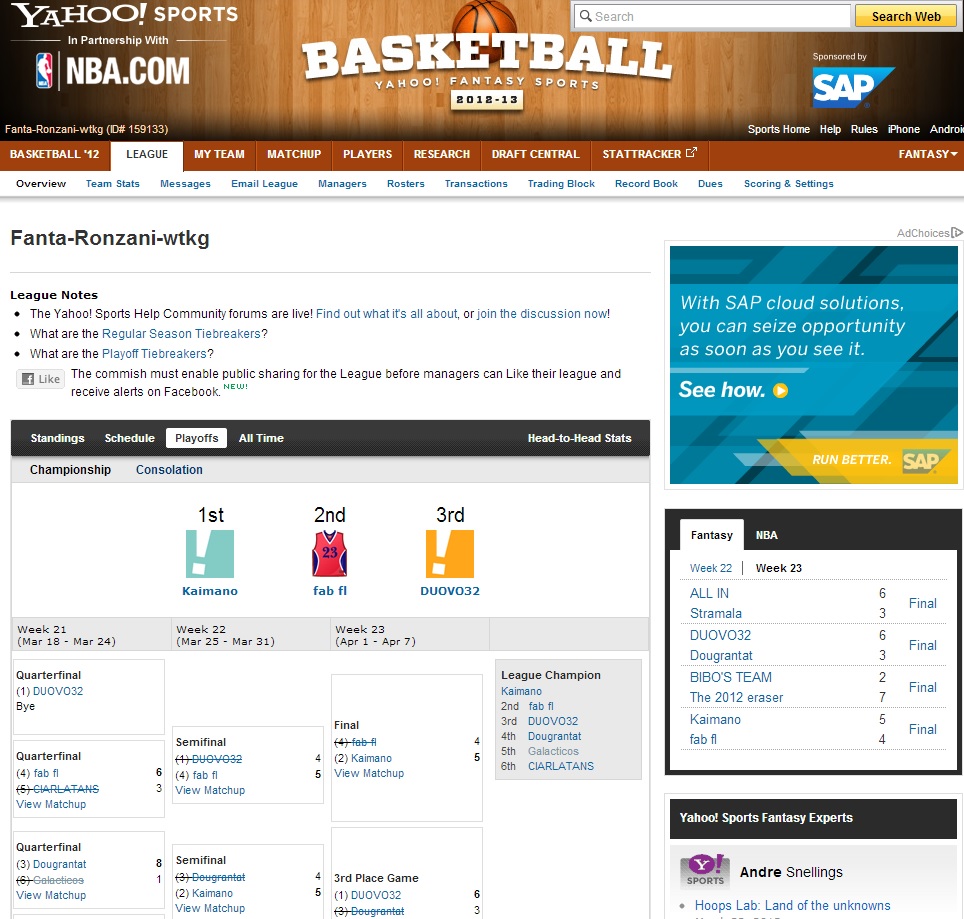964x919 pixels.
Task: Click the SAP sponsor logo in header
Action: [852, 88]
